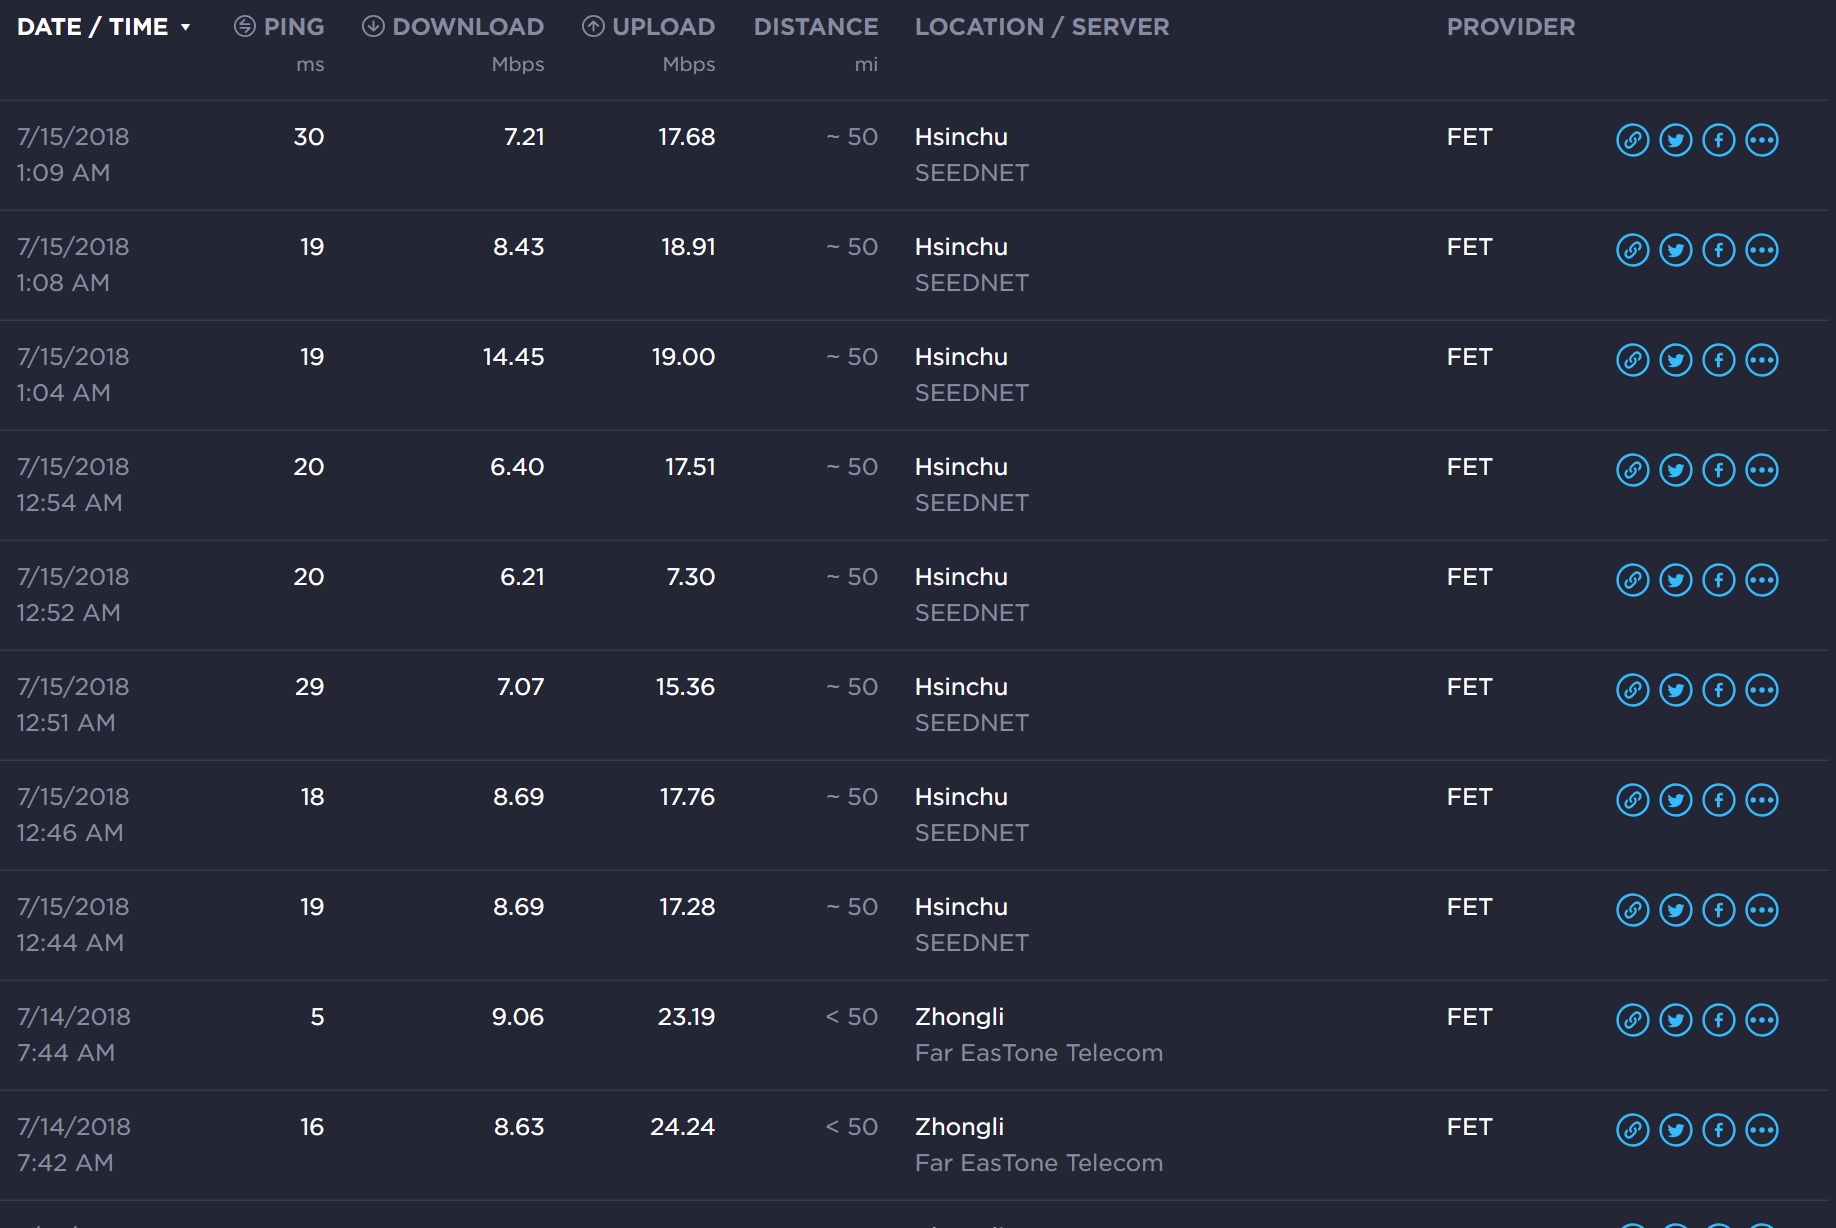This screenshot has width=1836, height=1228.
Task: Click the Date / Time sort arrow
Action: [185, 28]
